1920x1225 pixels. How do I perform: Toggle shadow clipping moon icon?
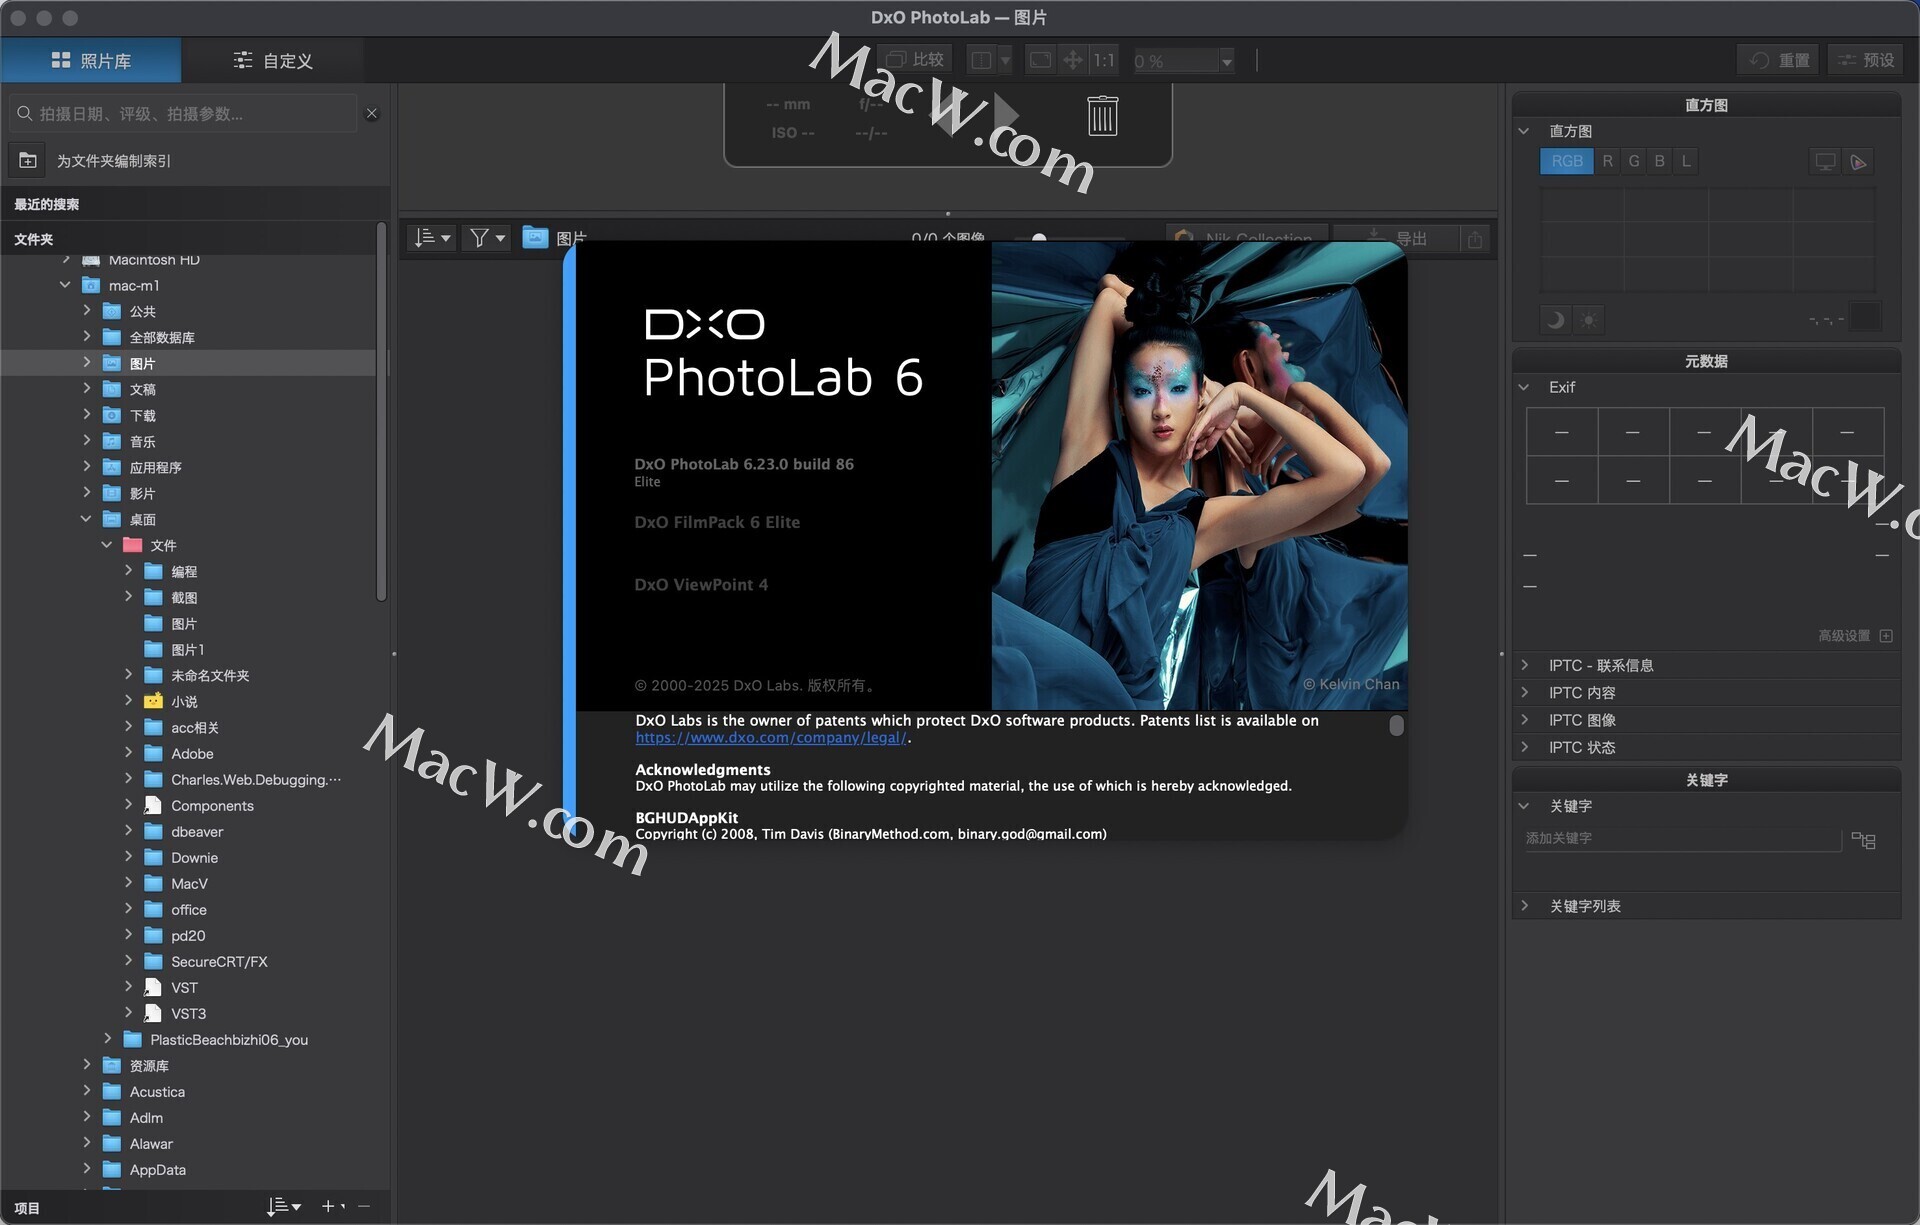pos(1555,320)
